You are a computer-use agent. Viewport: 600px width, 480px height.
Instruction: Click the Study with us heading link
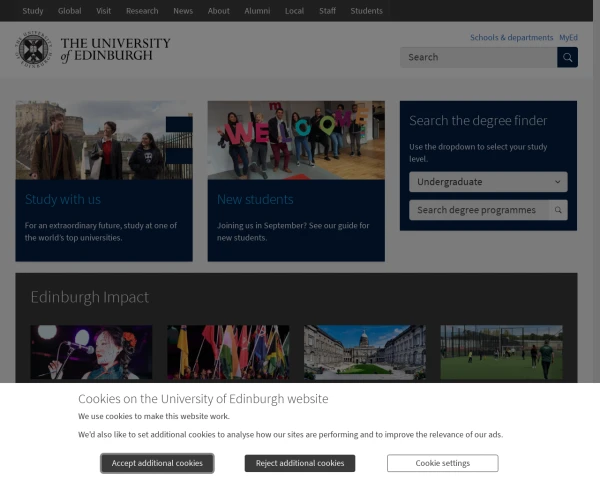63,199
